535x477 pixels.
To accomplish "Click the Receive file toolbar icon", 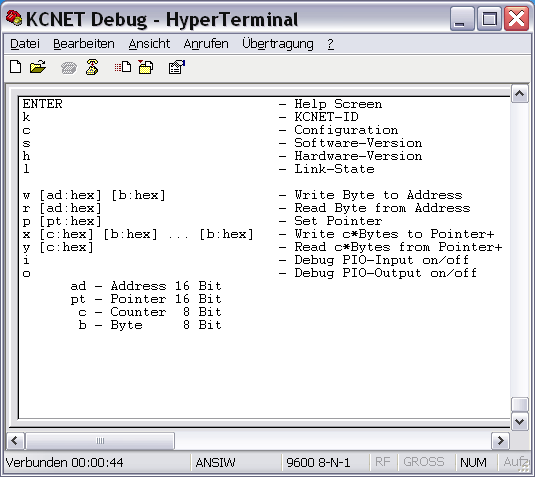I will click(146, 67).
